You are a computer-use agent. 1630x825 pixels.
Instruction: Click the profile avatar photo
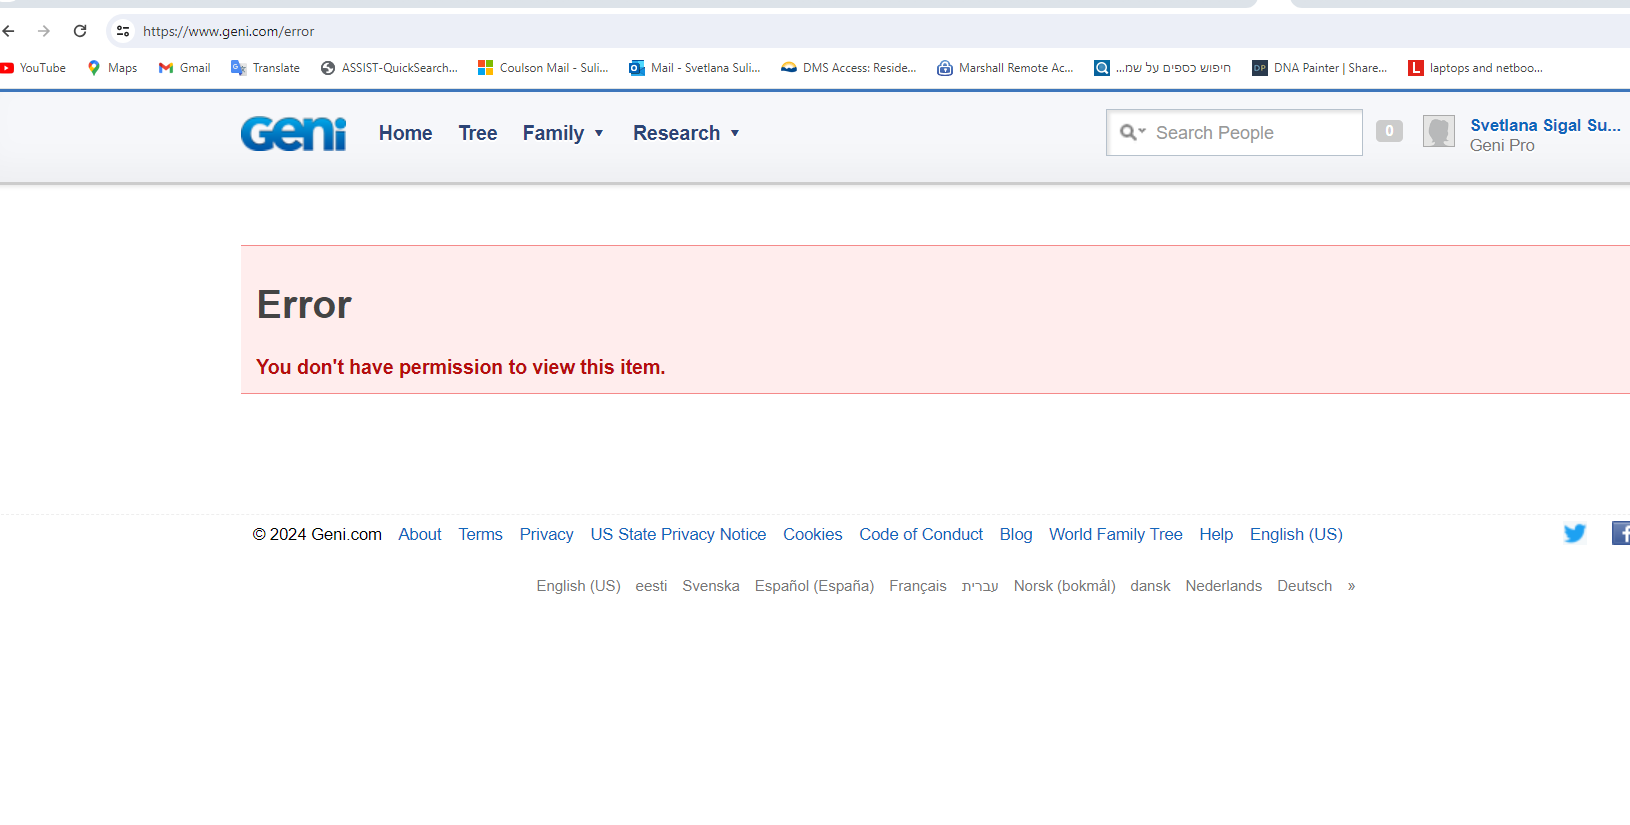point(1438,132)
